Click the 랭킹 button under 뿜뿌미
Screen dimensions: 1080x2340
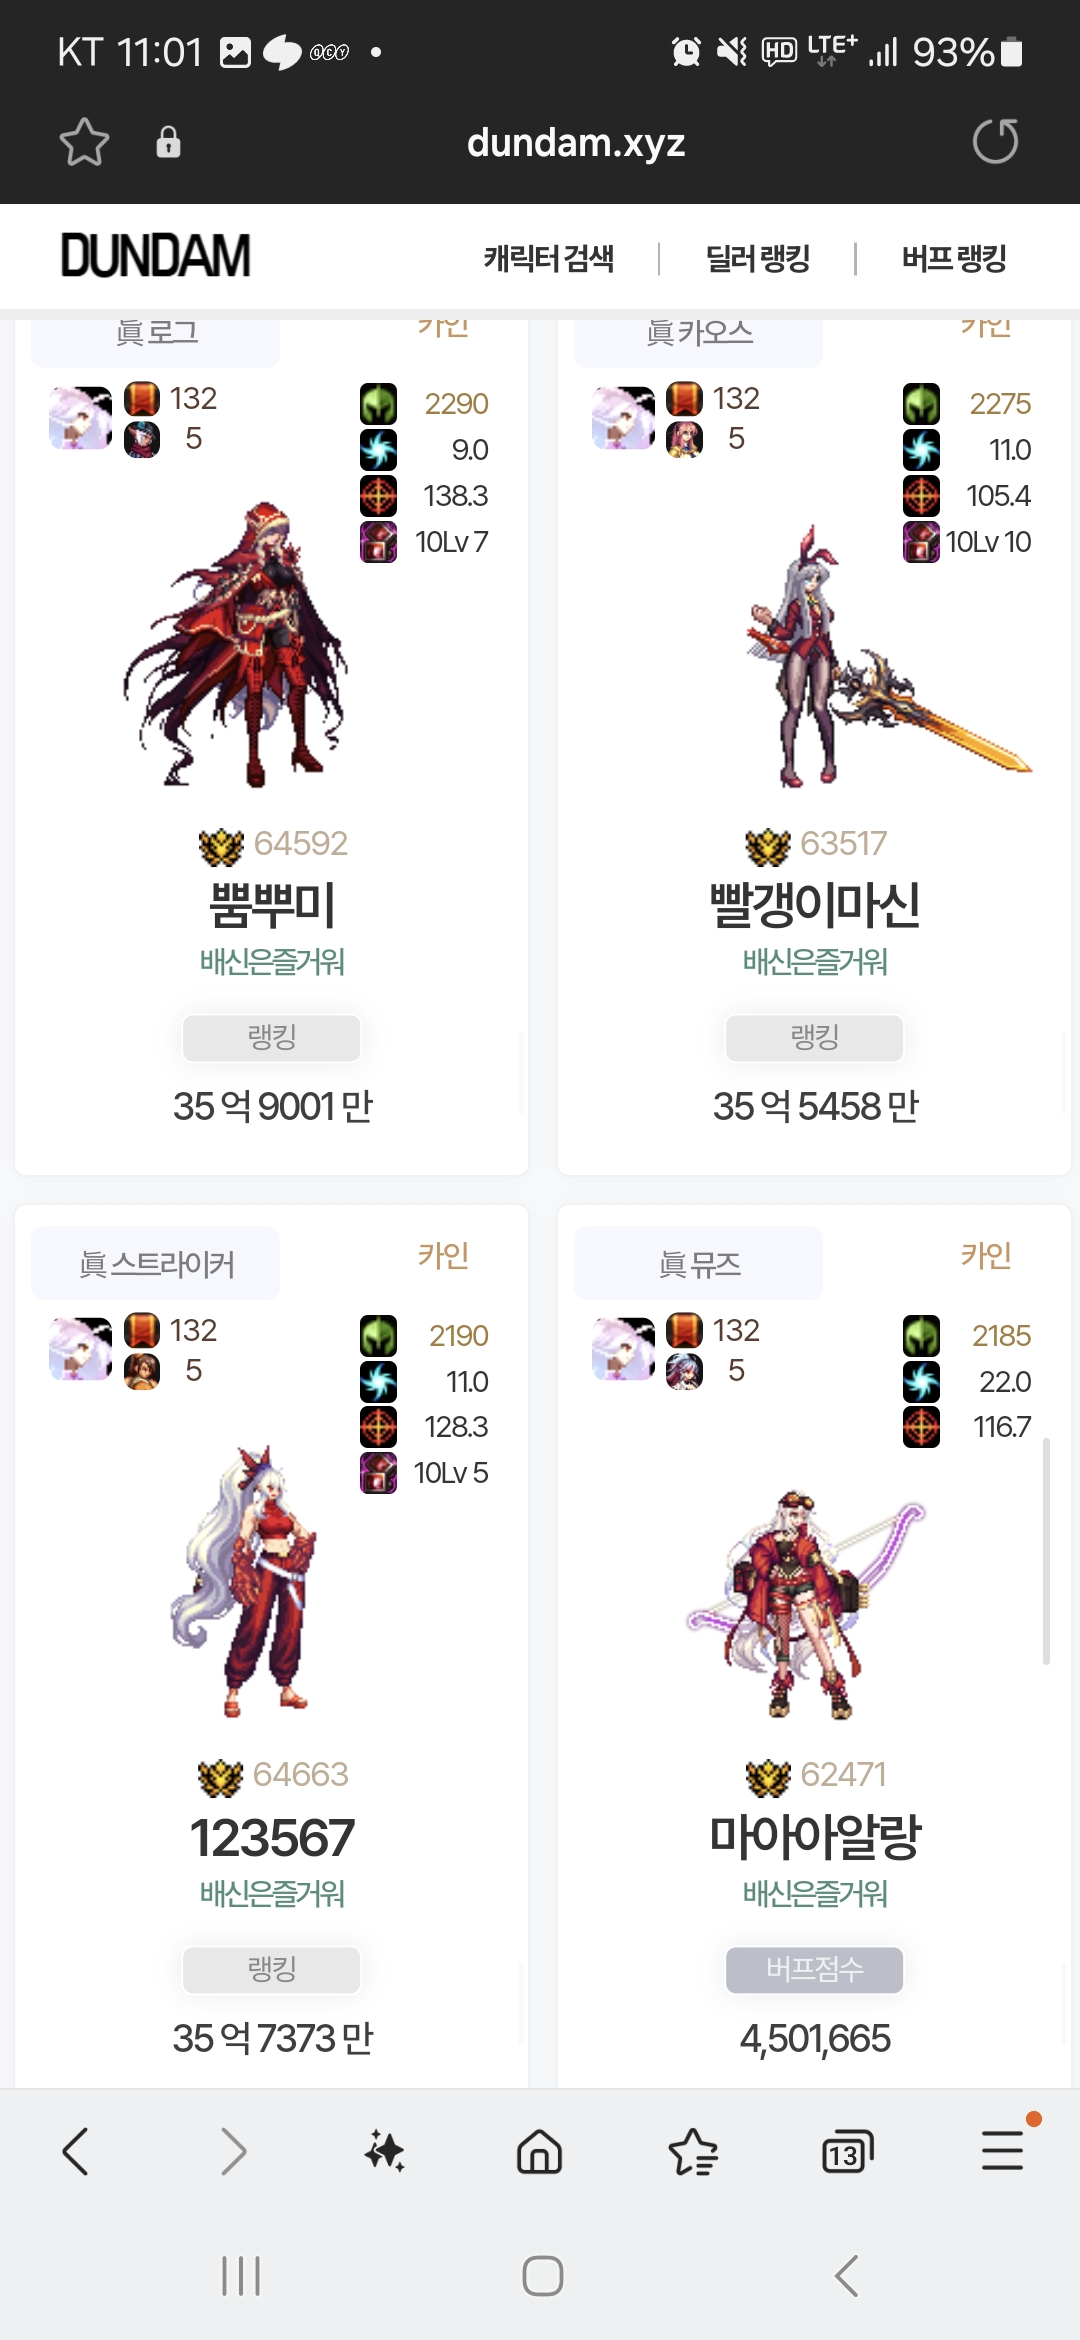click(271, 1038)
